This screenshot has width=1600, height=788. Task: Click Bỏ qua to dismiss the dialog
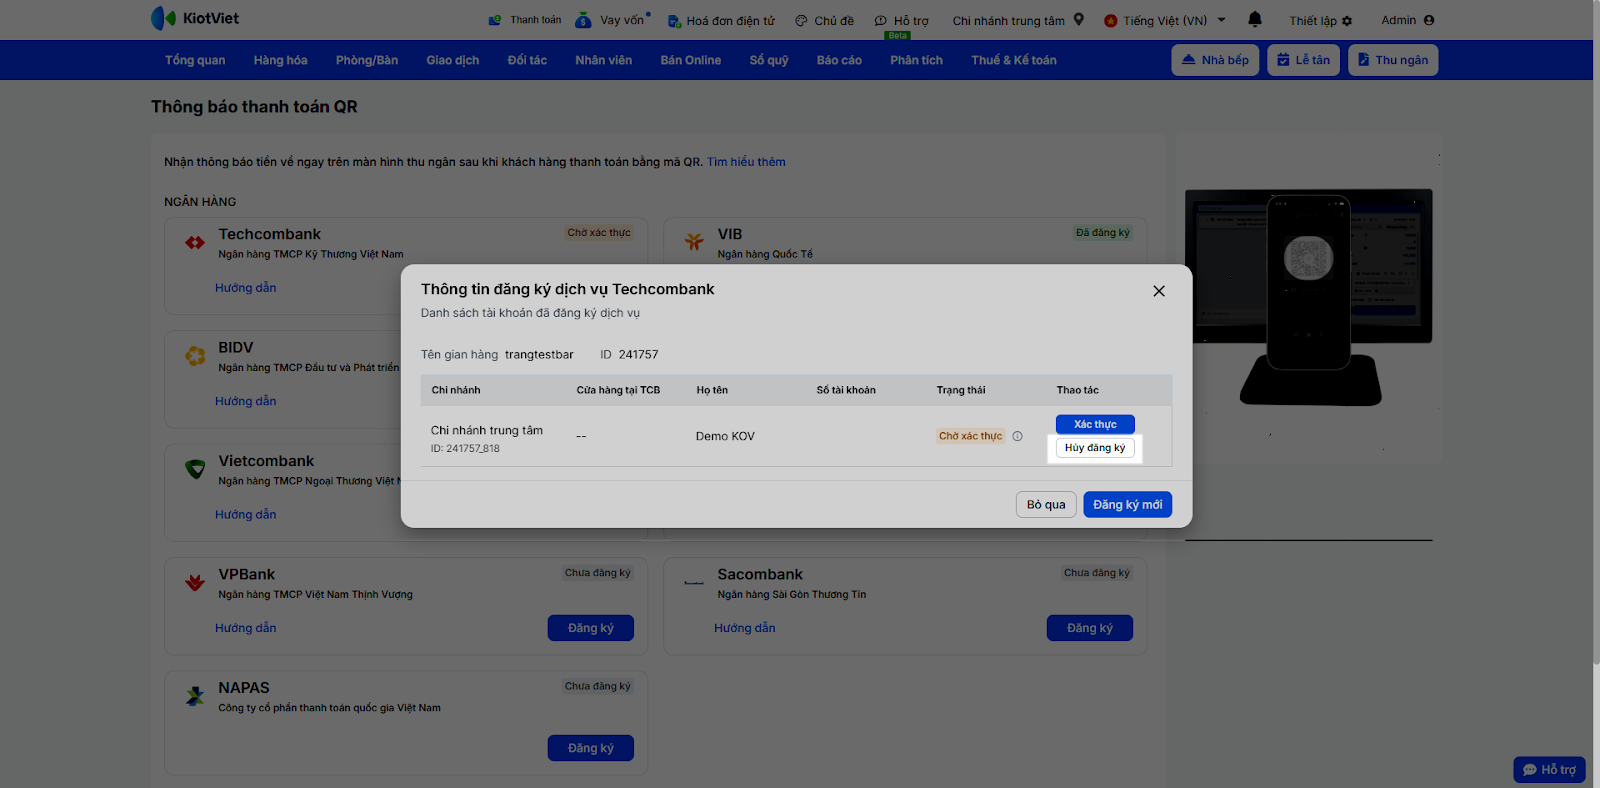click(1046, 505)
